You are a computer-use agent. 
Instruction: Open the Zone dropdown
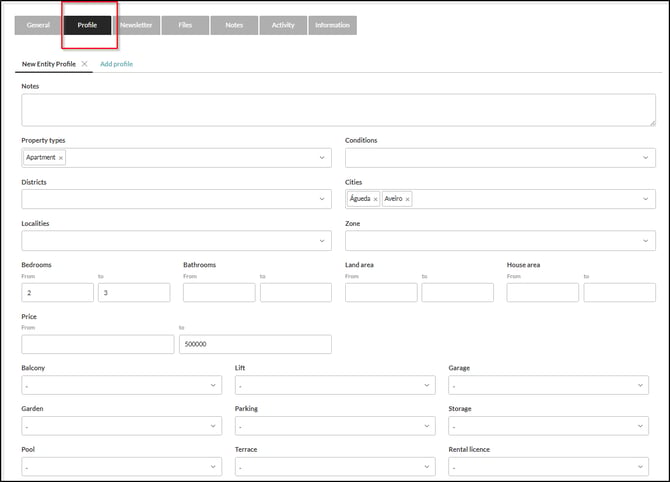coord(500,241)
